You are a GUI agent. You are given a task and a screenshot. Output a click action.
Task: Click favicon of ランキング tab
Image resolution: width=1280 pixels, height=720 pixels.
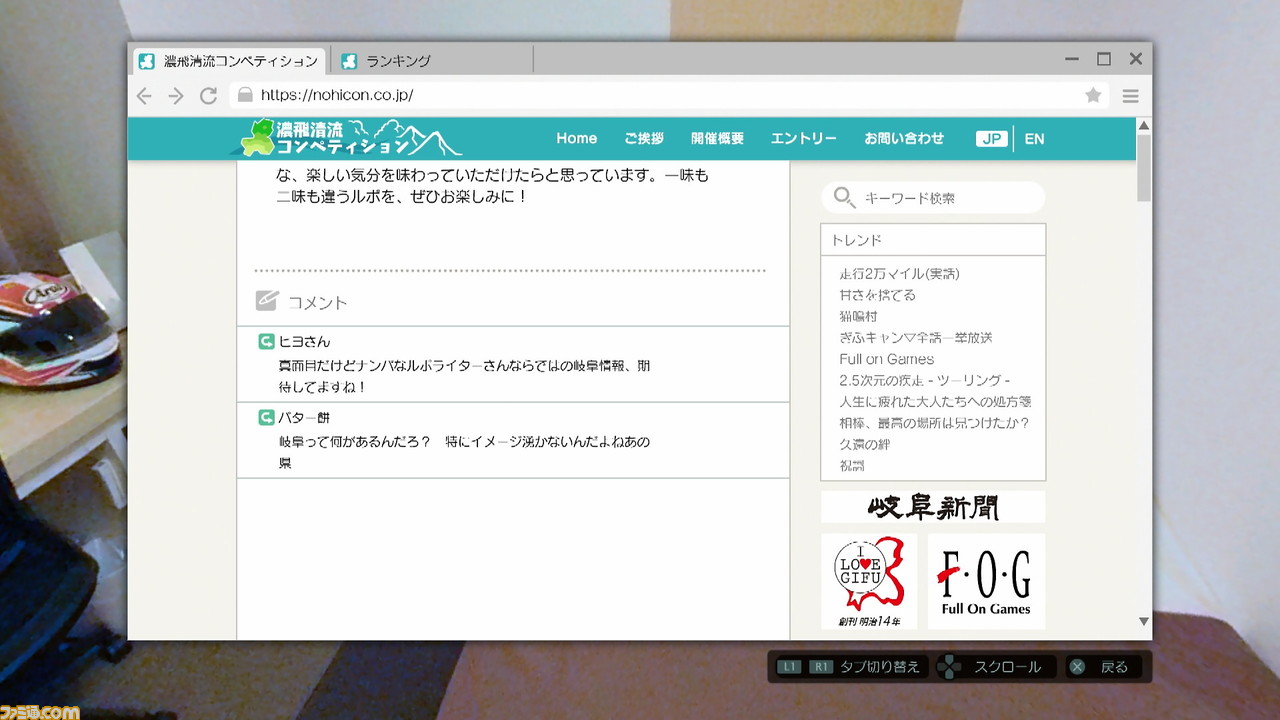(349, 61)
